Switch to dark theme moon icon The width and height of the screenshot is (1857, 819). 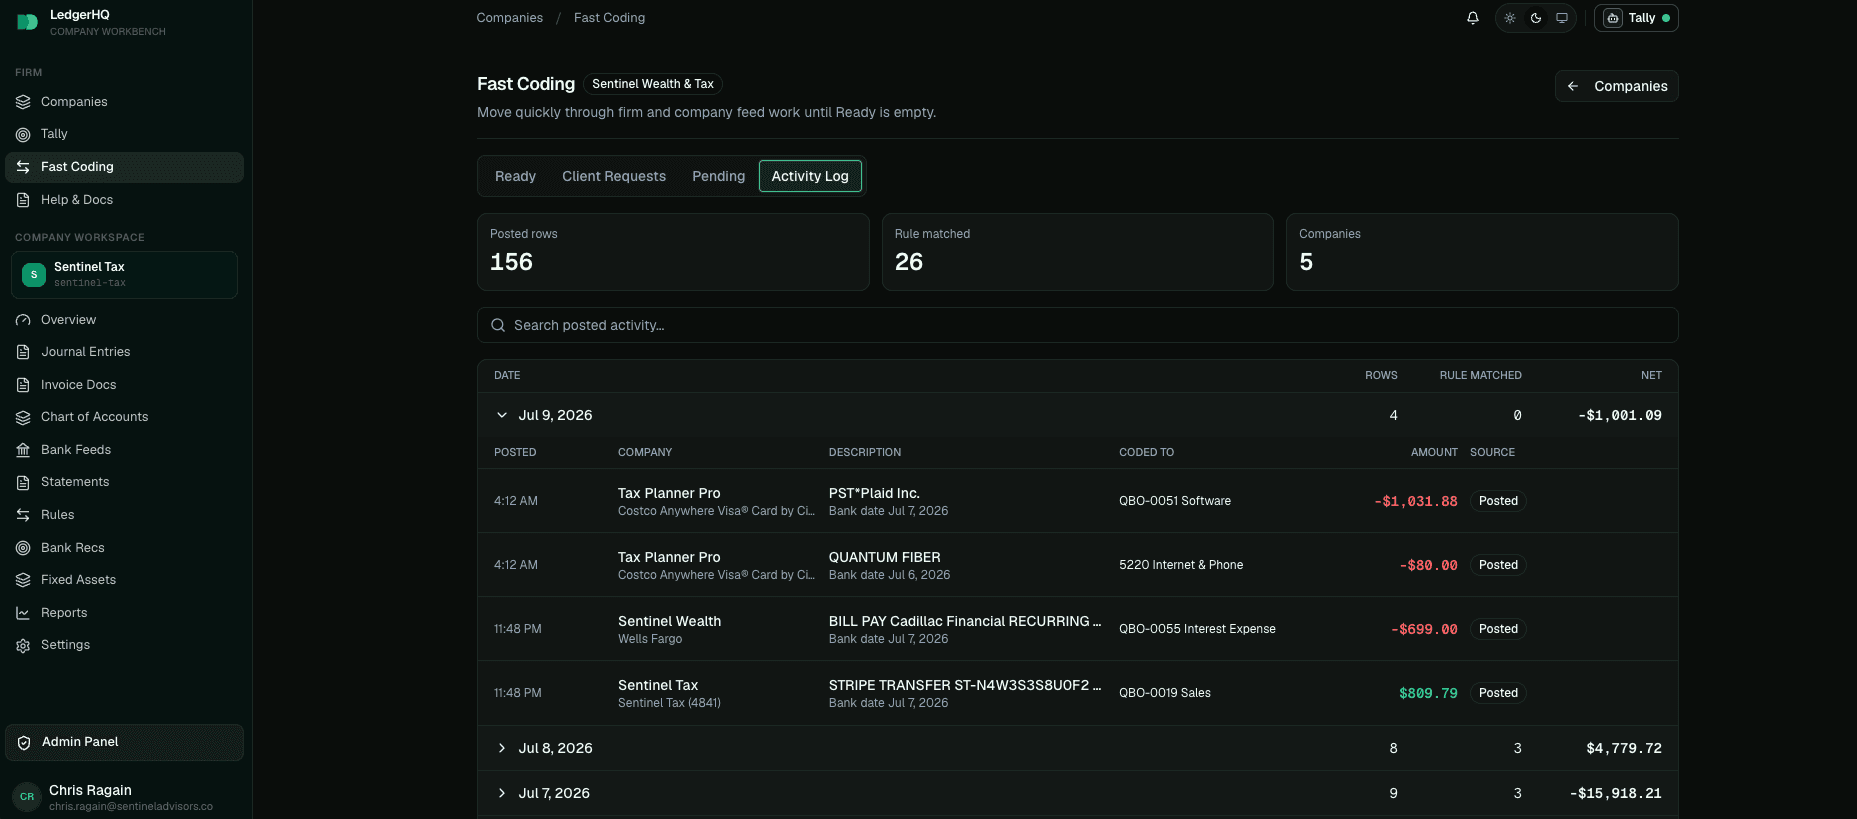(1536, 18)
